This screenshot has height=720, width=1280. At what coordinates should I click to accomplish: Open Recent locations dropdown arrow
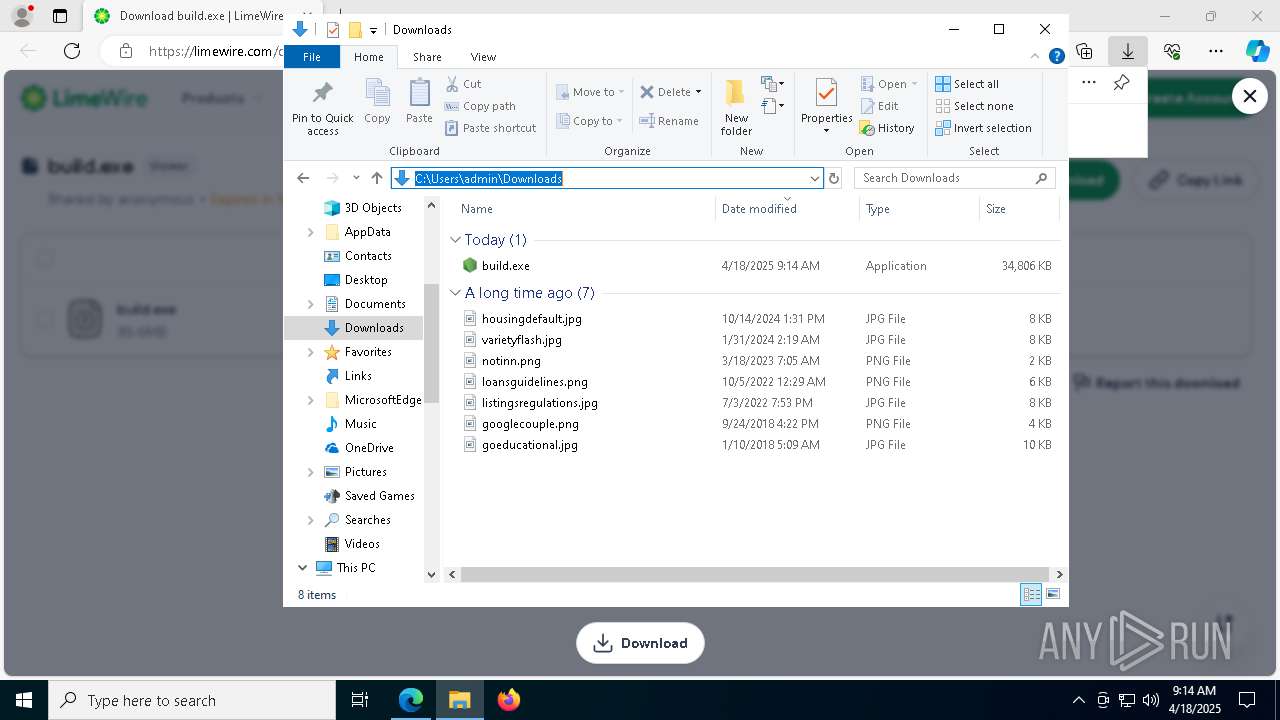[x=356, y=178]
